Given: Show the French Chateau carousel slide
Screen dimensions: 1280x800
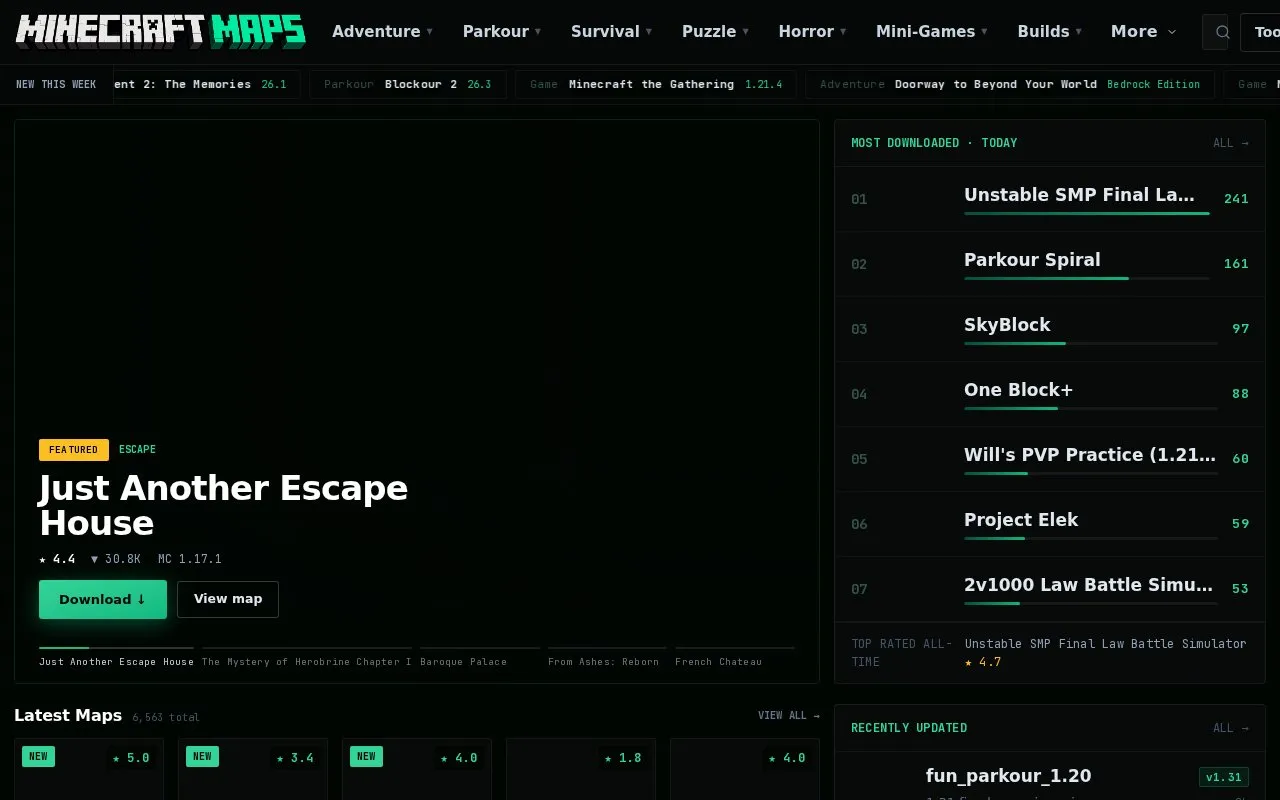Looking at the screenshot, I should coord(735,657).
